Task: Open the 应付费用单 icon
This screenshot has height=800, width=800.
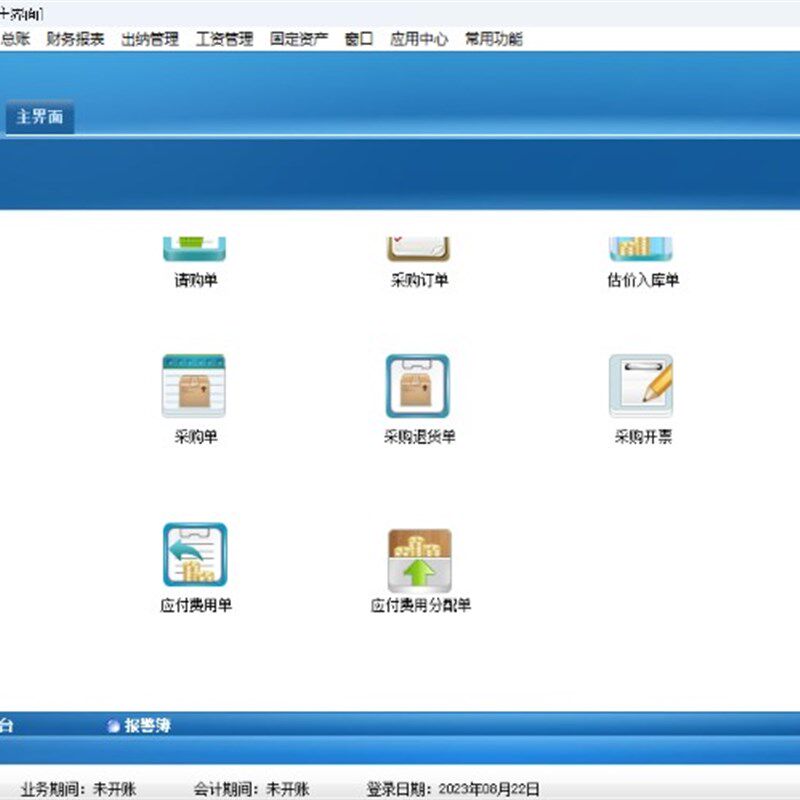Action: (195, 555)
